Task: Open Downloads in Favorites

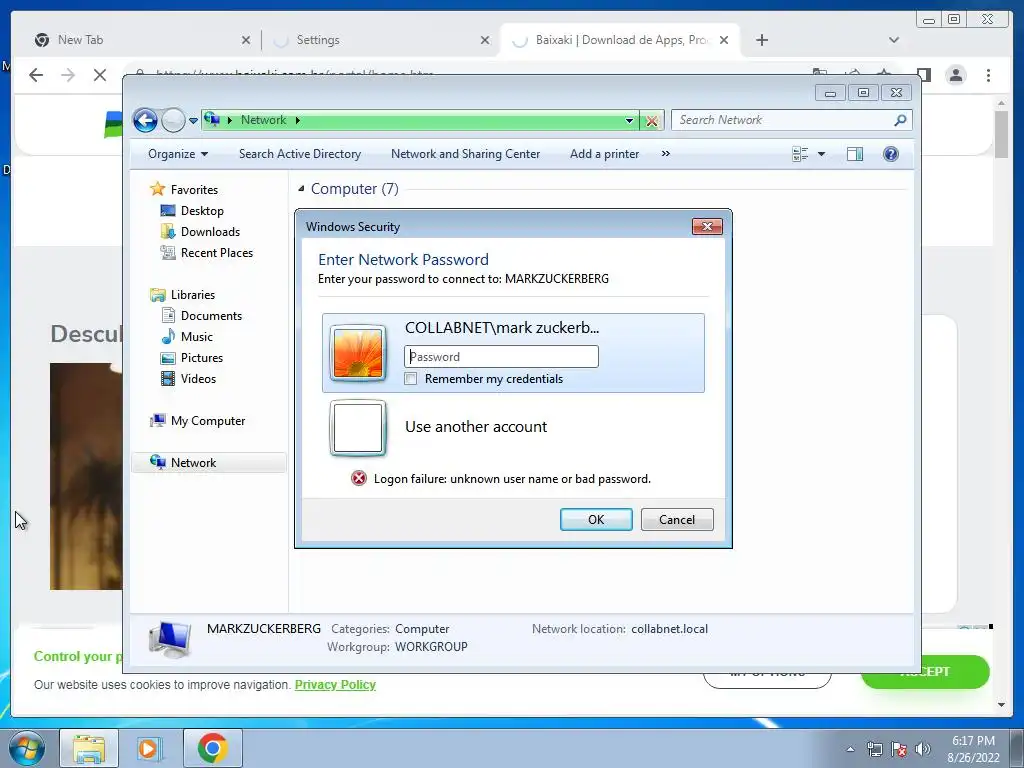Action: pyautogui.click(x=210, y=232)
